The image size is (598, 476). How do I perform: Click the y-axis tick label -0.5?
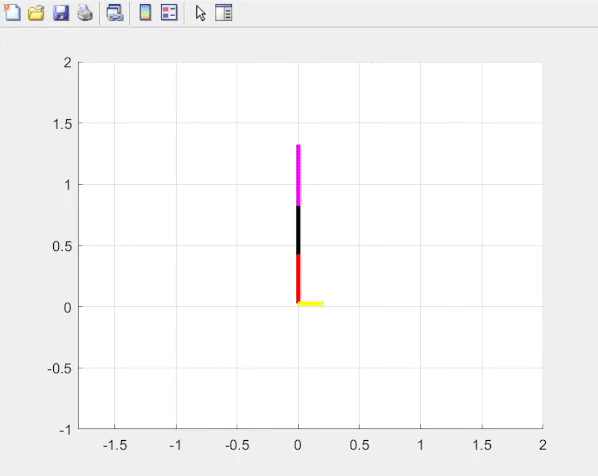pos(59,369)
